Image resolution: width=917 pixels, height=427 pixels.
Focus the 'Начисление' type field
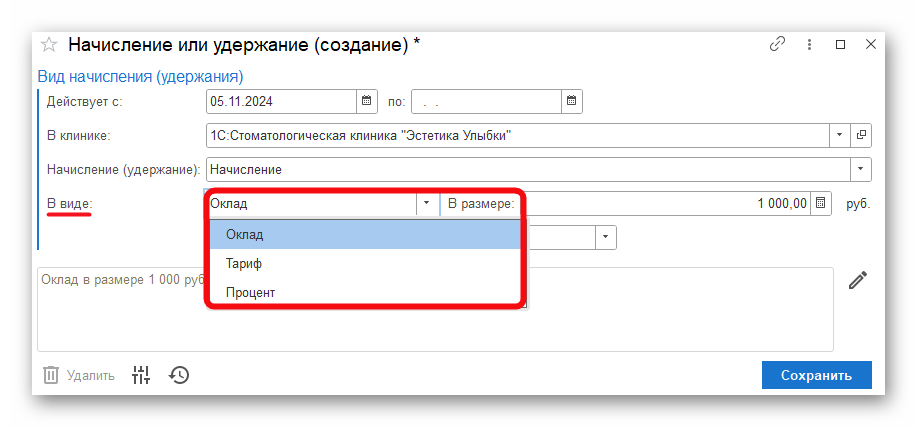(528, 170)
